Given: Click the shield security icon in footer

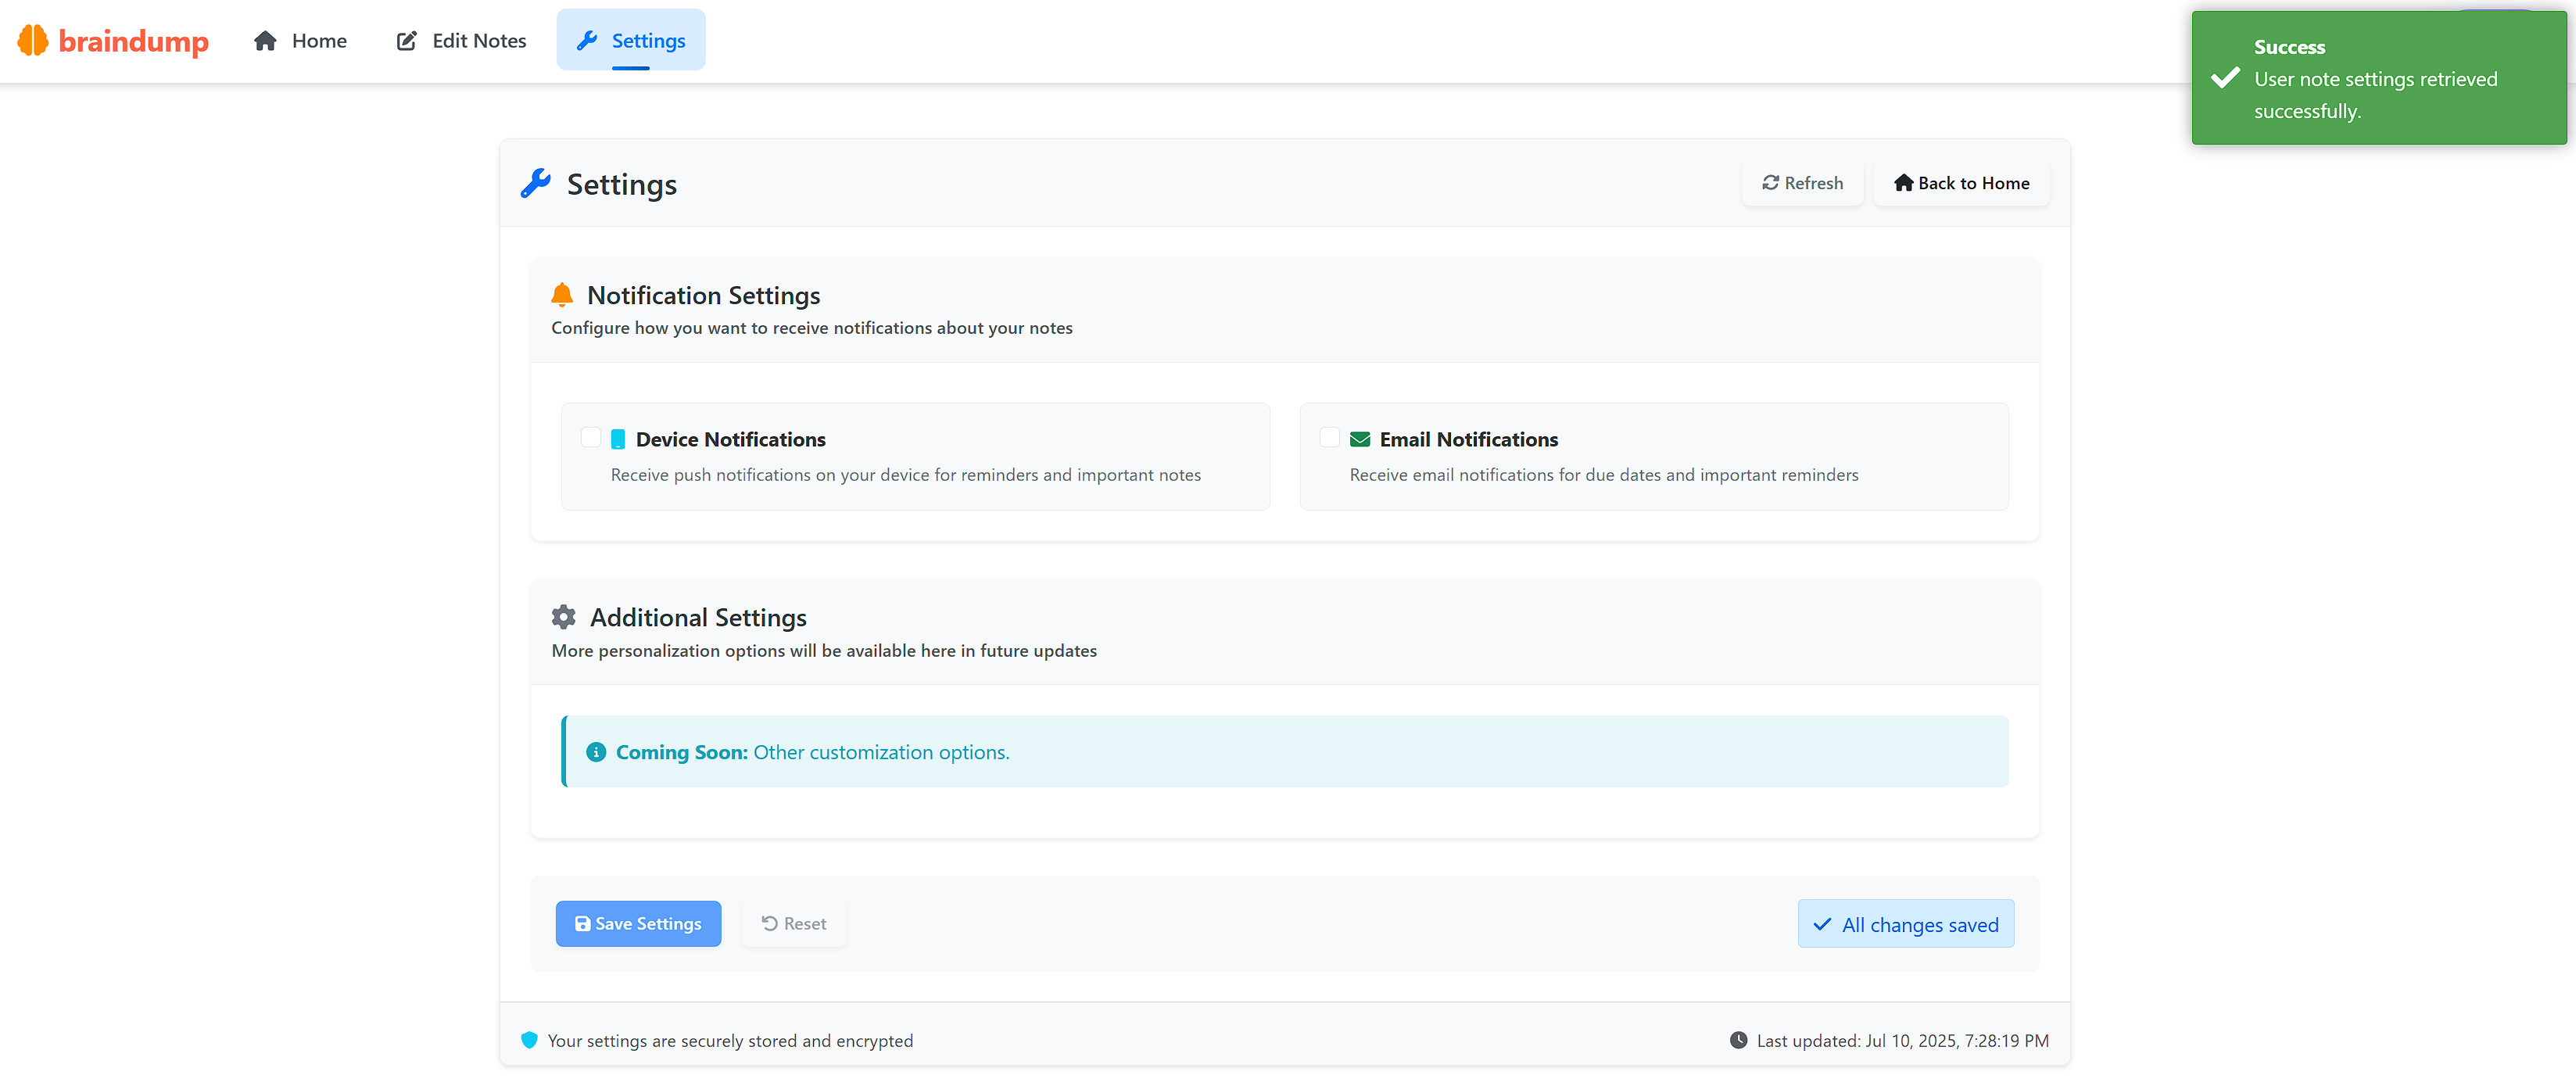Looking at the screenshot, I should click(529, 1040).
